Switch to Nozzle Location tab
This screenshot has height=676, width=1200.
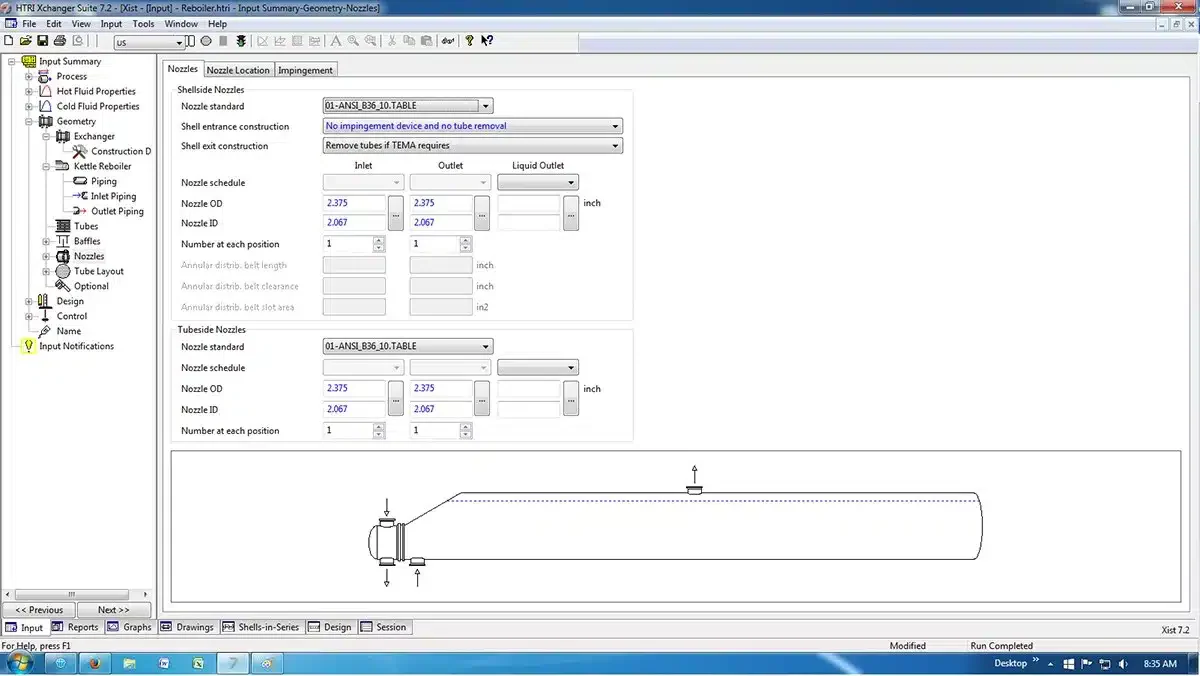238,70
